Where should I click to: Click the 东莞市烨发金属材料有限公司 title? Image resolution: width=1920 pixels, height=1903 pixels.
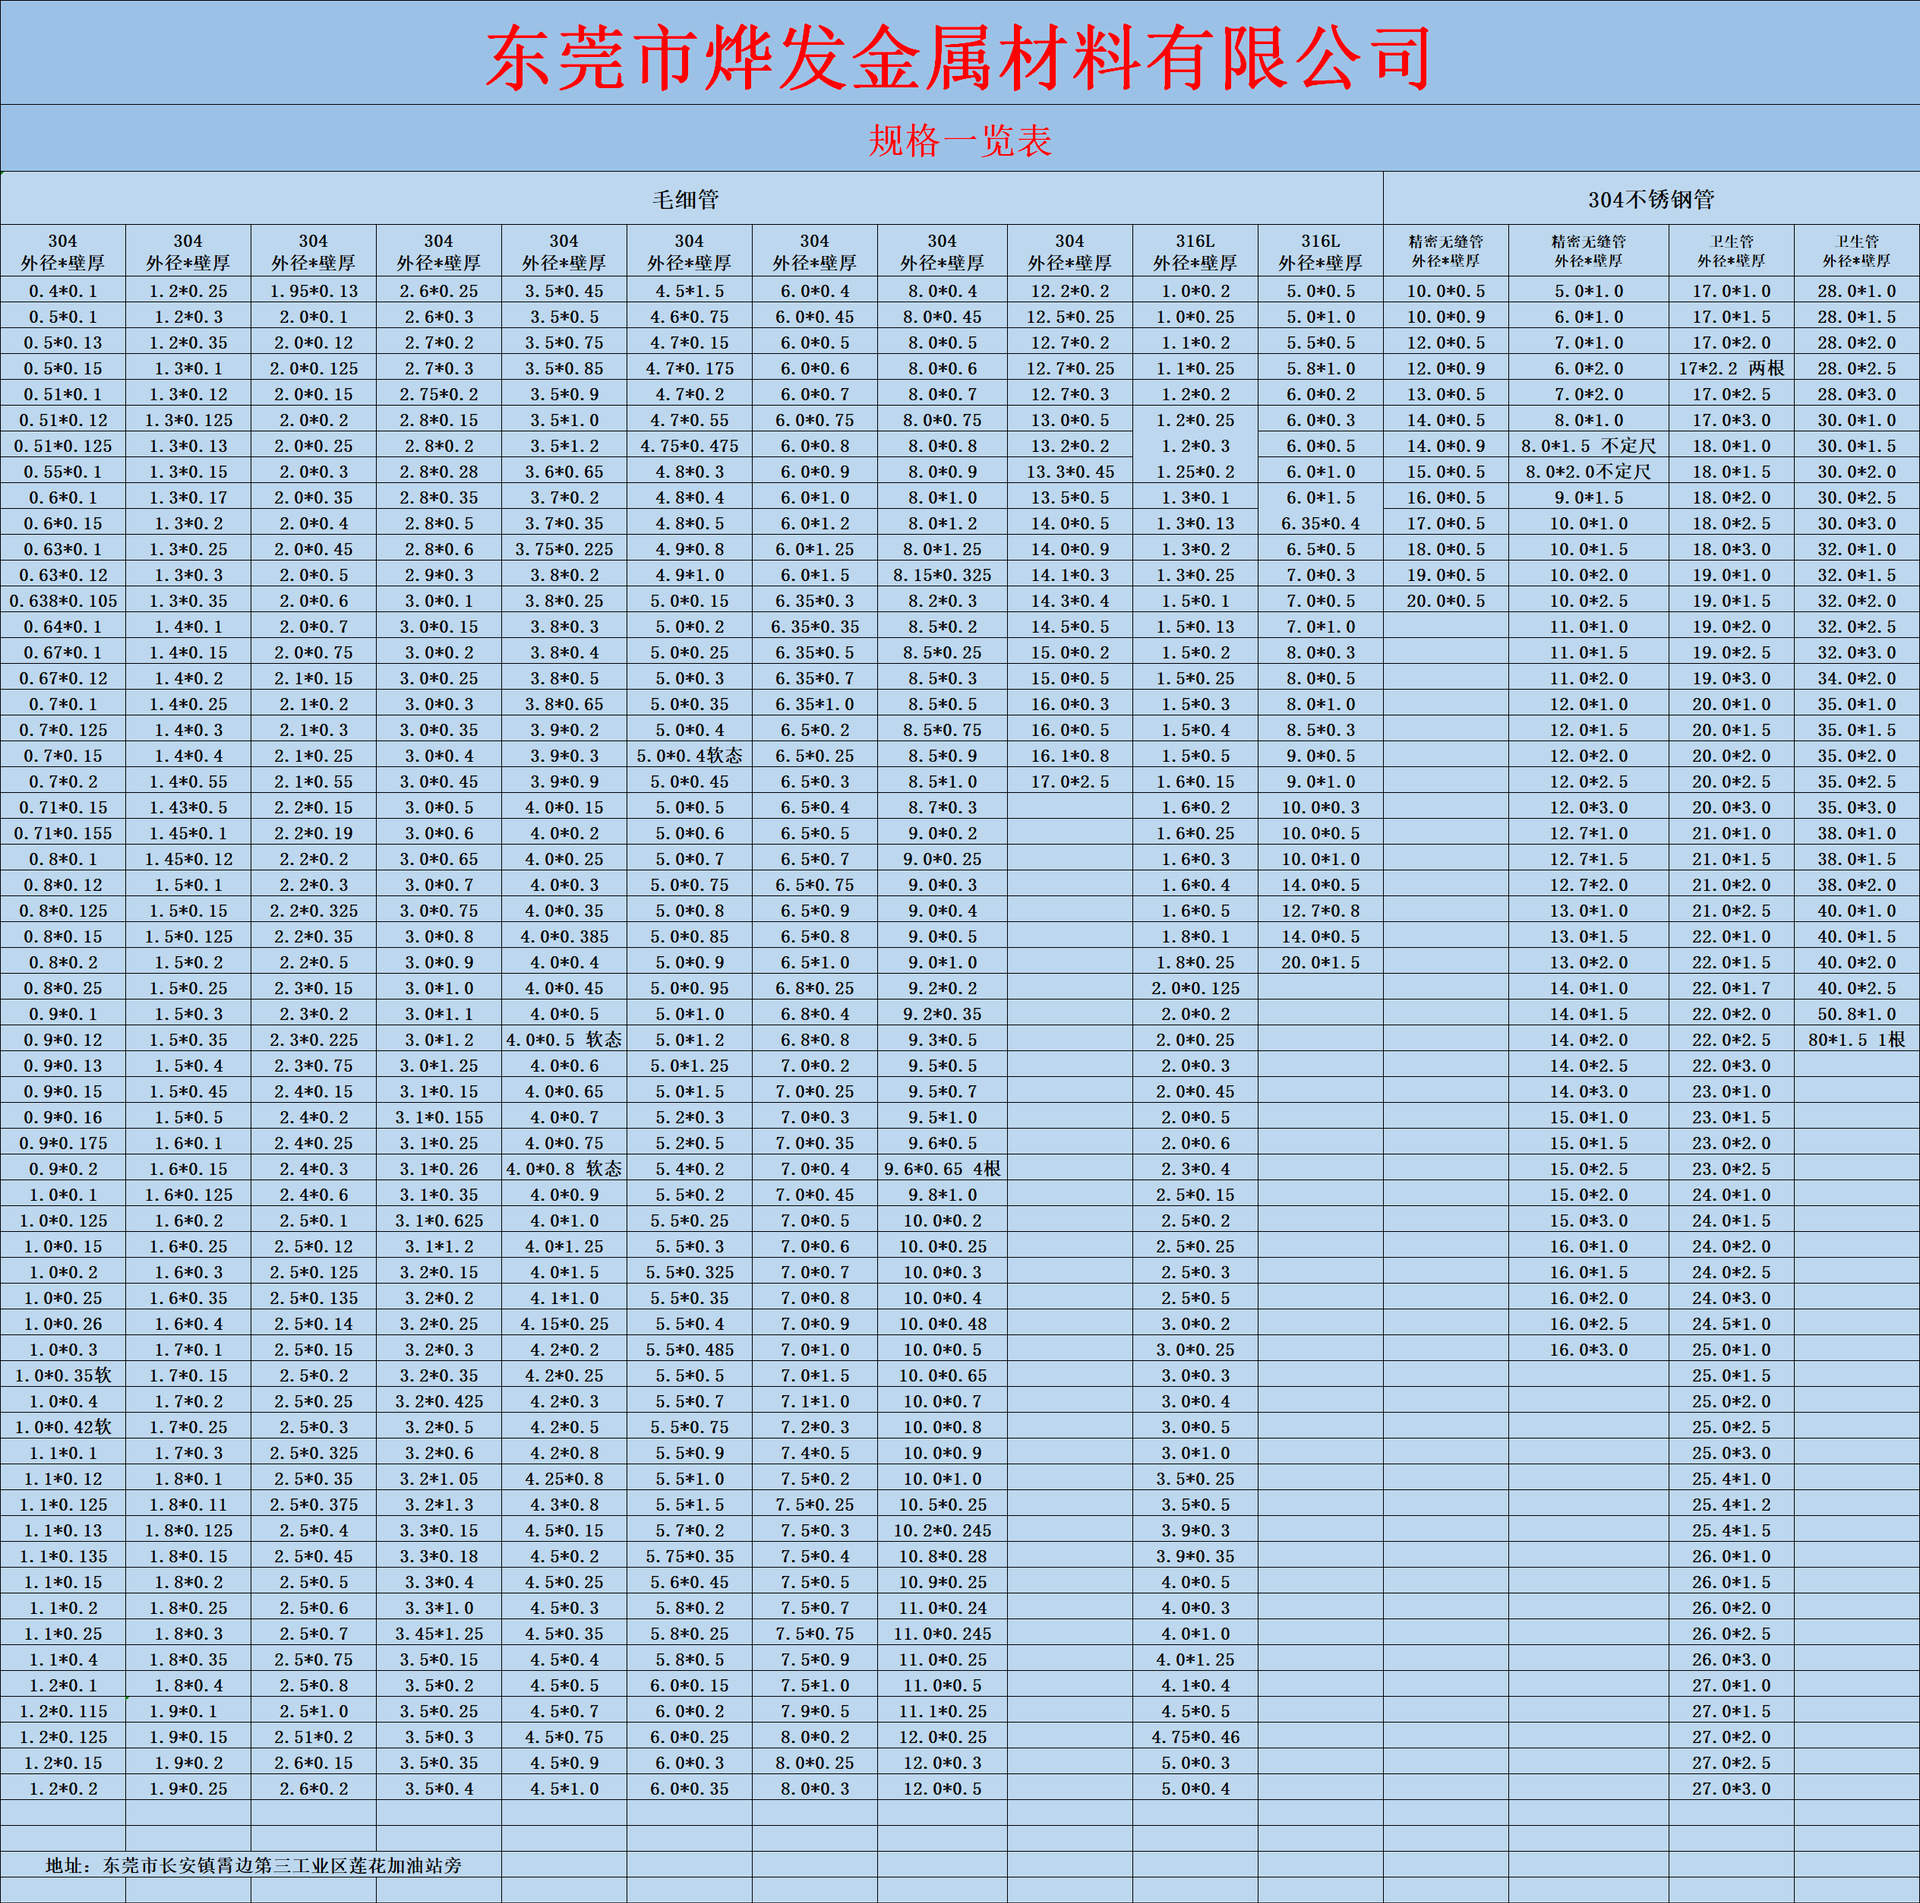(958, 58)
